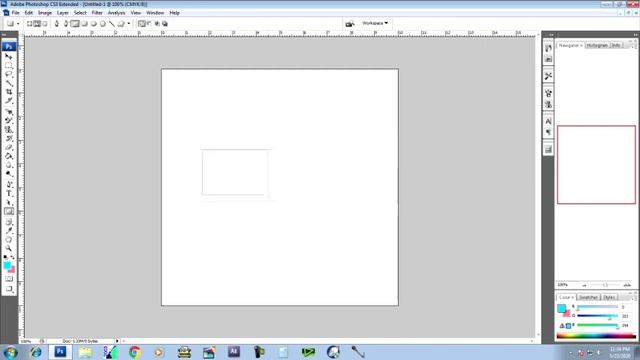The image size is (640, 360).
Task: Select the History Brush tool
Action: tap(9, 139)
